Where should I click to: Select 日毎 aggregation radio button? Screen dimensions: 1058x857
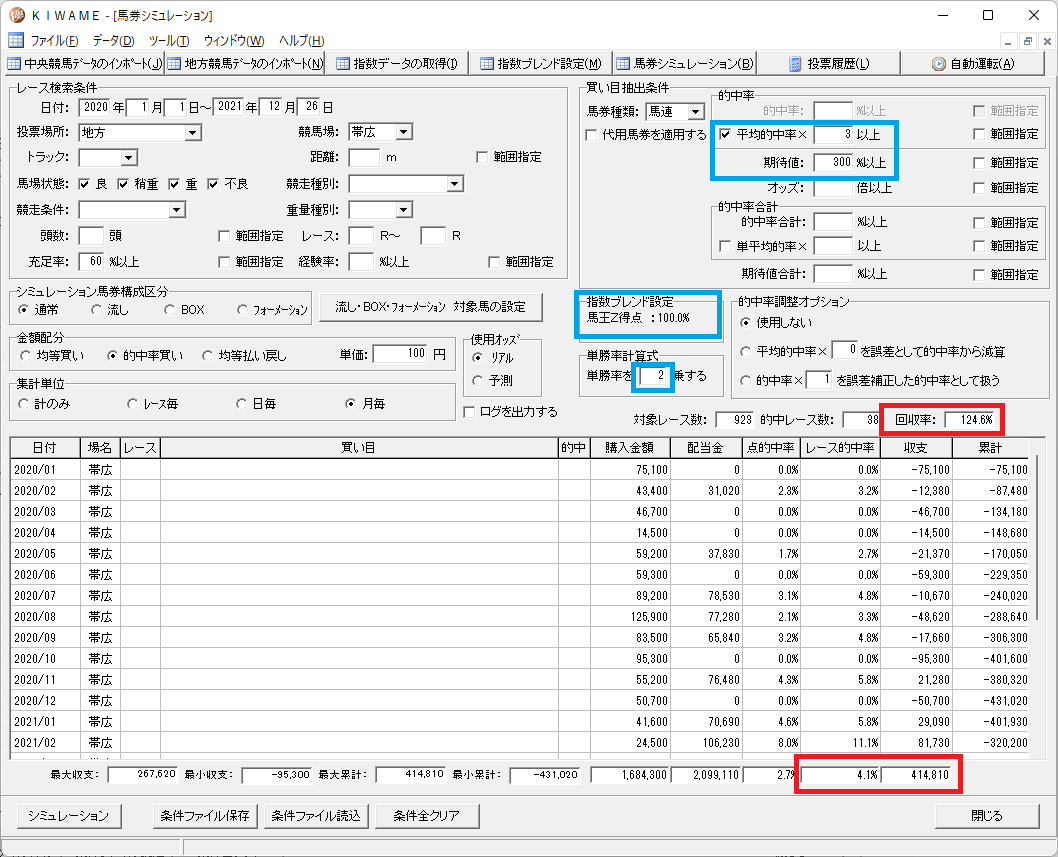[x=241, y=404]
